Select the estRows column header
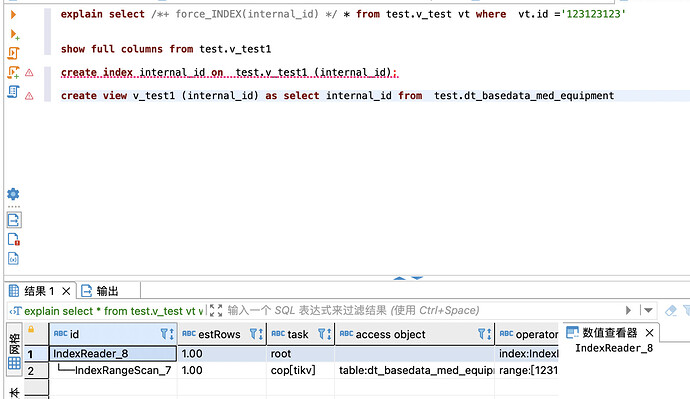 [222, 334]
